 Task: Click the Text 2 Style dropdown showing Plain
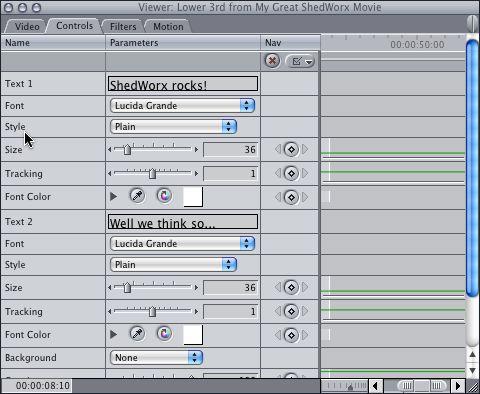[173, 265]
